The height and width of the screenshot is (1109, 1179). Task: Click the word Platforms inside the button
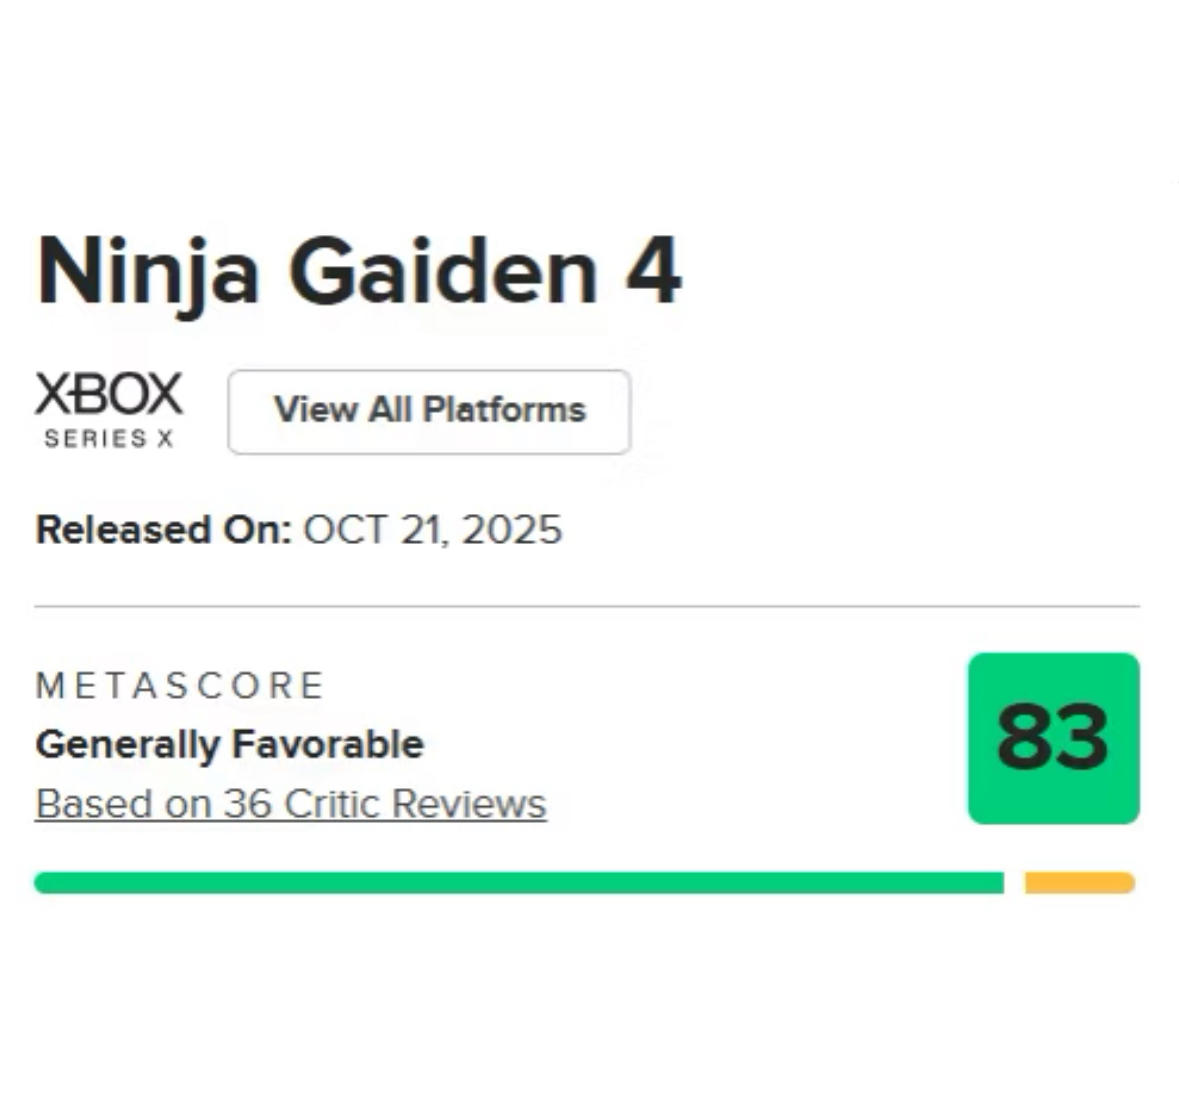(503, 410)
